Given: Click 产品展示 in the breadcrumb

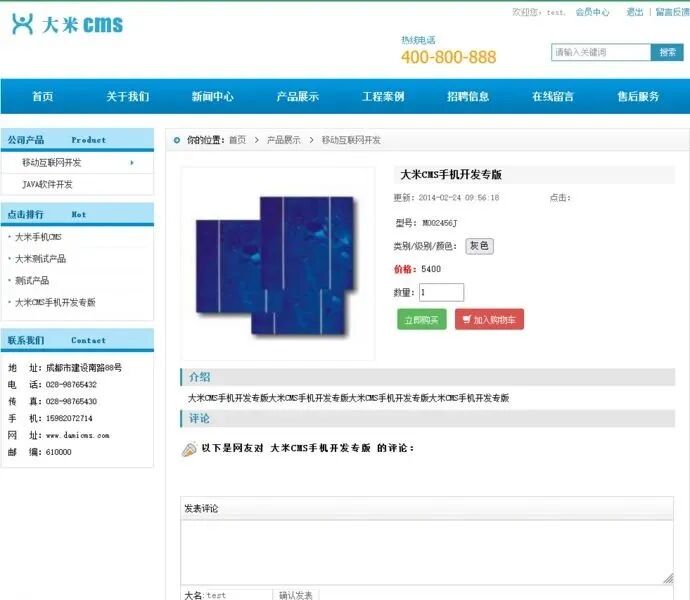Looking at the screenshot, I should [283, 140].
